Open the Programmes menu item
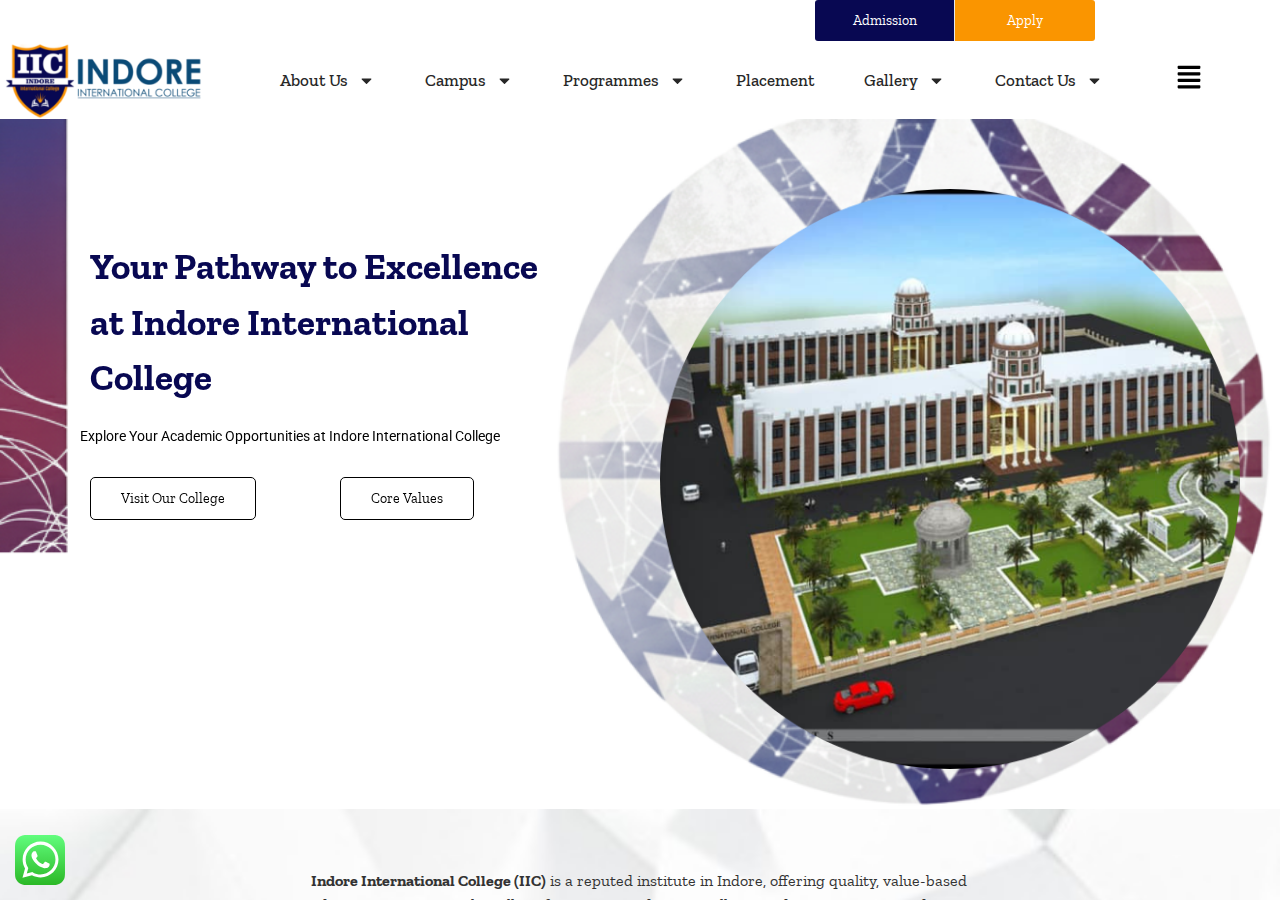The image size is (1280, 900). [611, 81]
